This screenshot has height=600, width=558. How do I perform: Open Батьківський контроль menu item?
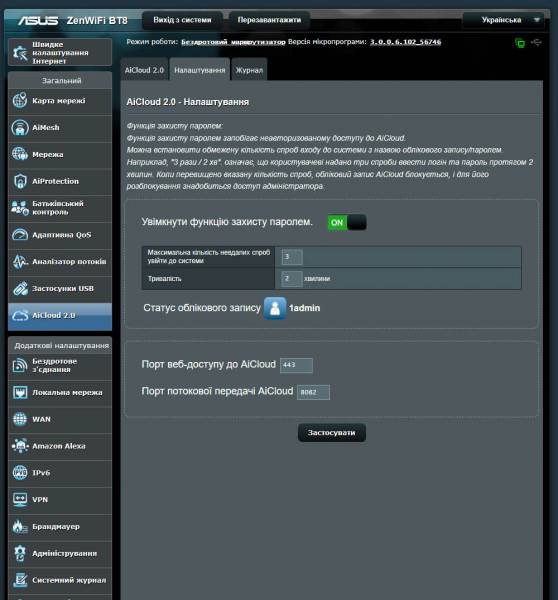click(x=60, y=208)
